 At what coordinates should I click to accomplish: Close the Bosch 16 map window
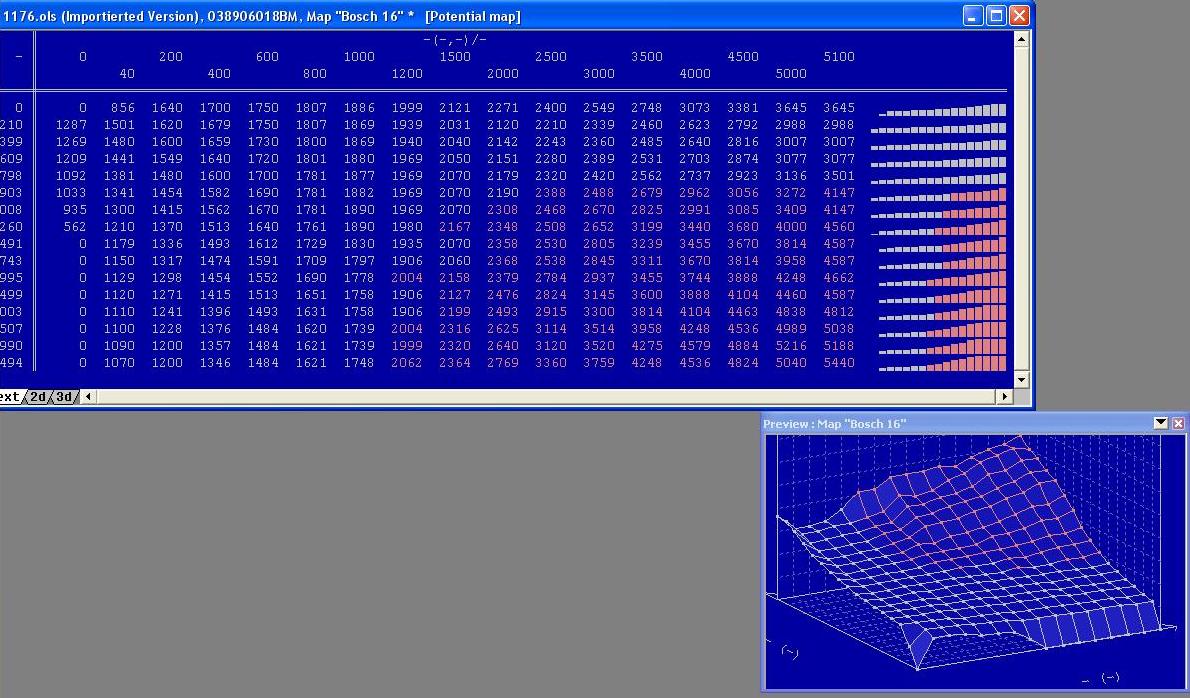pos(1019,15)
